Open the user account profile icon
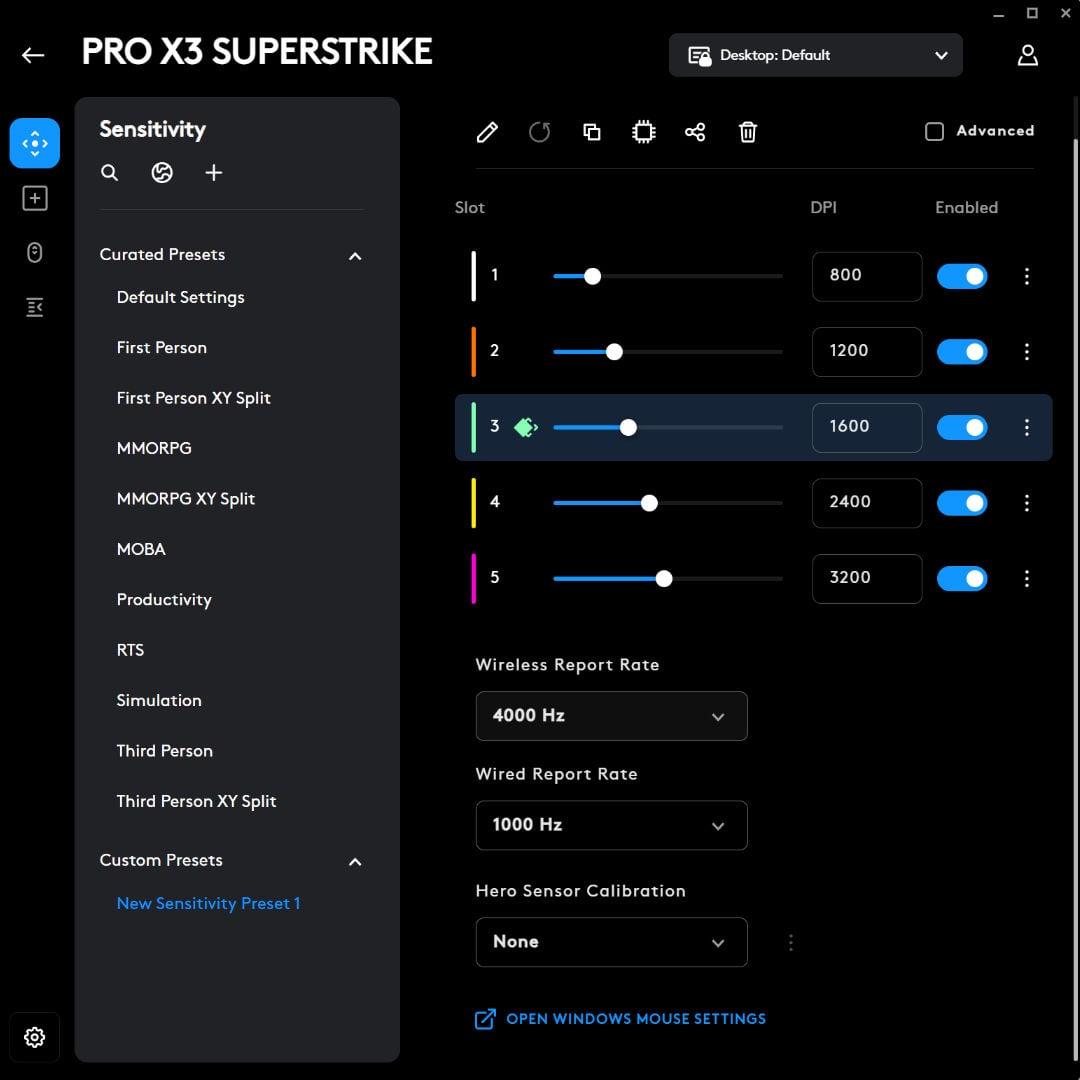1080x1080 pixels. pyautogui.click(x=1027, y=55)
